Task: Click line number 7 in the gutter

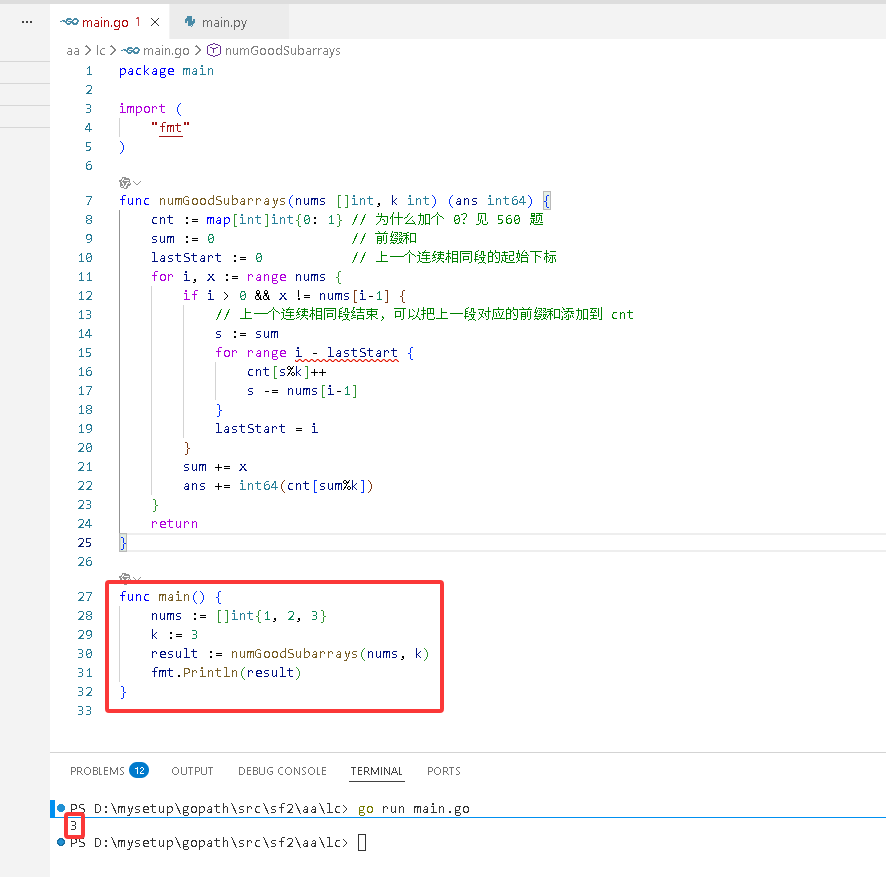Action: [x=89, y=201]
